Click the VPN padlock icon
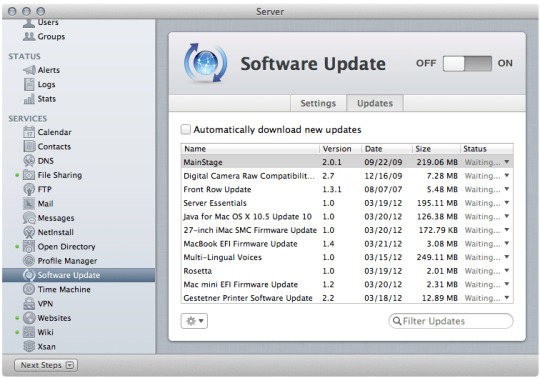Viewport: 540px width, 378px height. 29,304
